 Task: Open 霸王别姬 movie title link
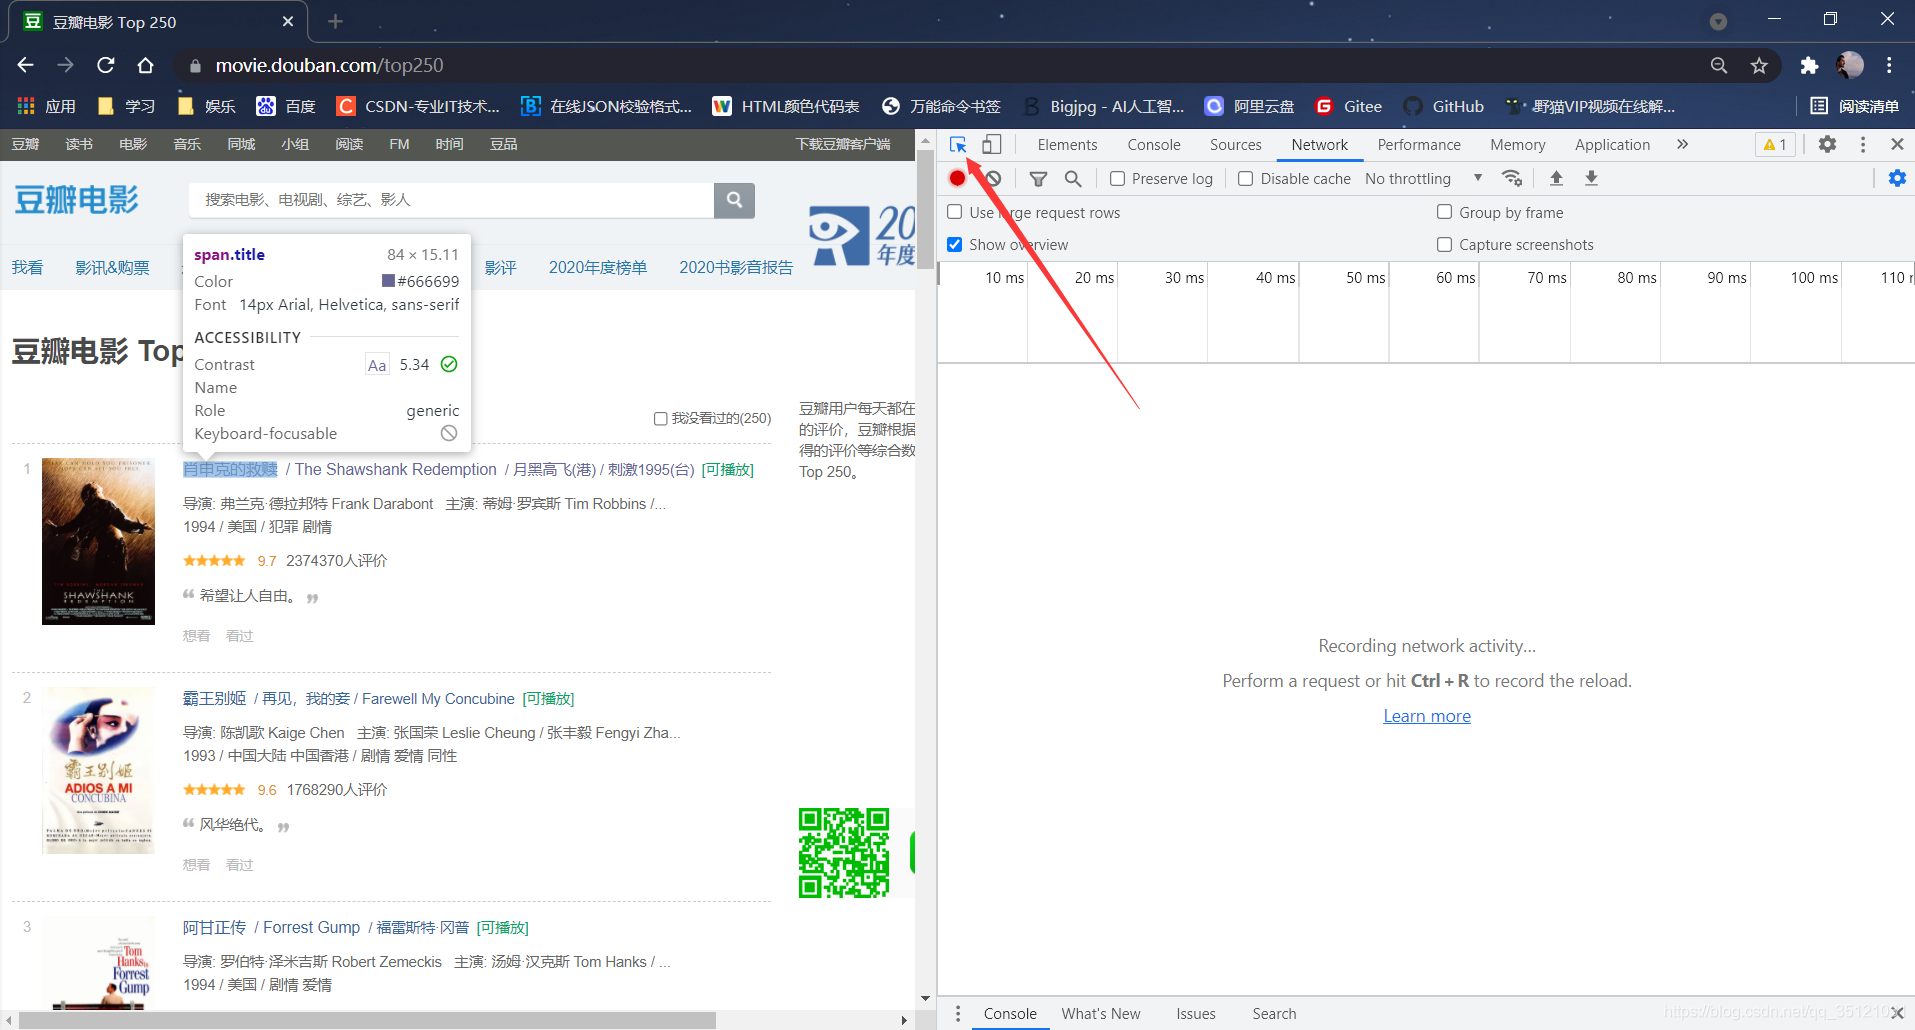214,699
